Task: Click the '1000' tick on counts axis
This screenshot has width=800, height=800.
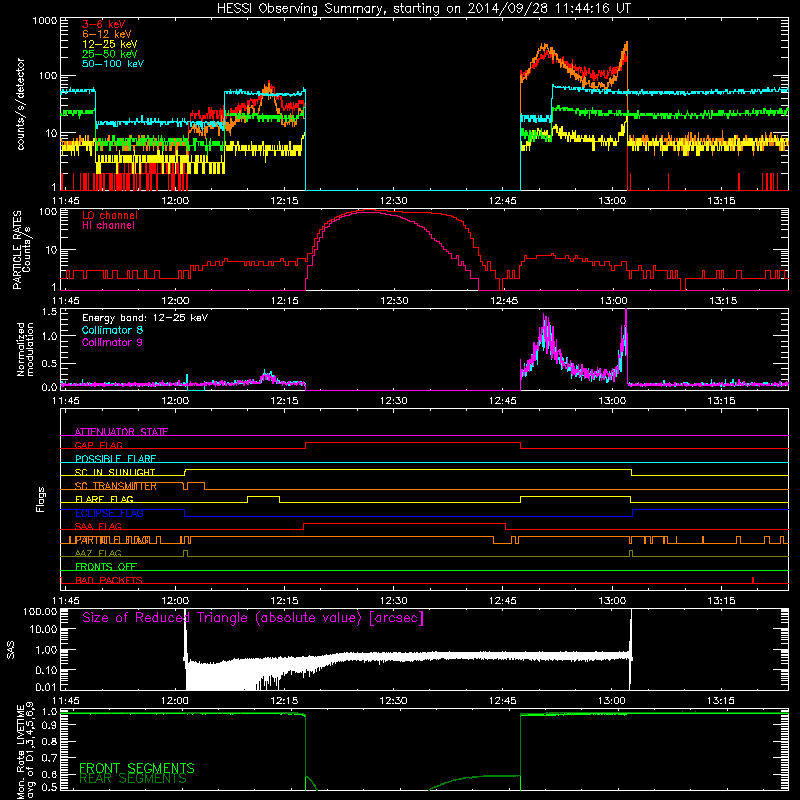Action: click(44, 21)
